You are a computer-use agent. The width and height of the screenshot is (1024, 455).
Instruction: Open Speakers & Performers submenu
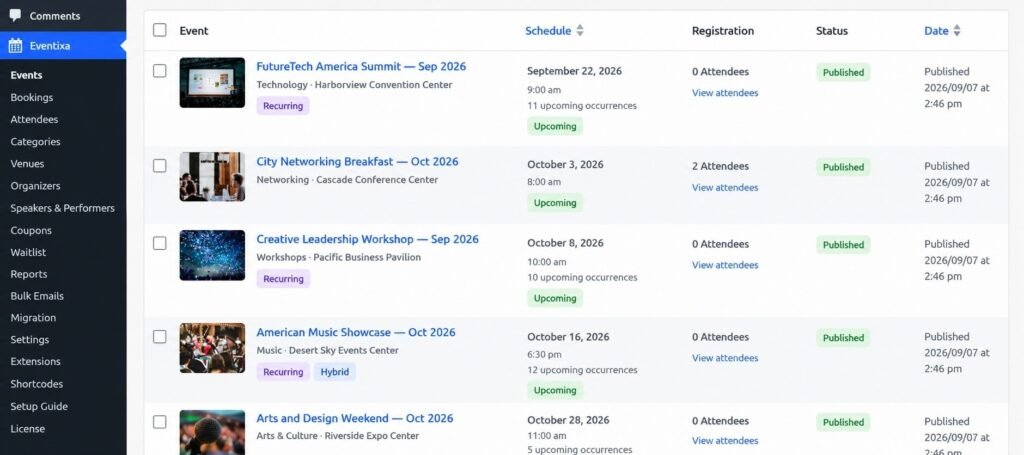(x=63, y=208)
